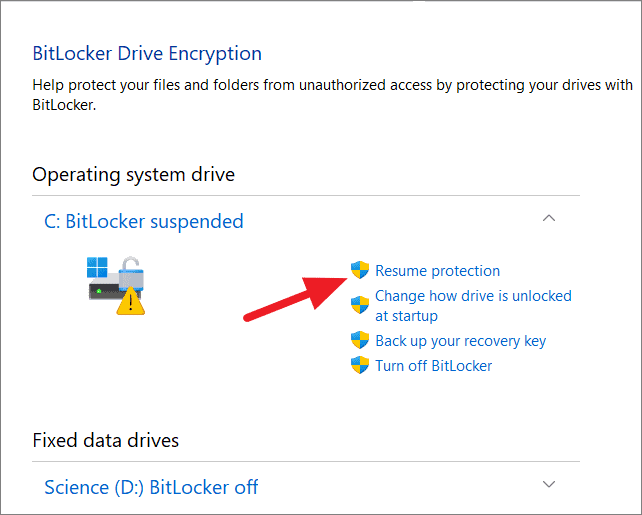Select Change how drive is unlocked at startup
The width and height of the screenshot is (642, 515).
pyautogui.click(x=473, y=306)
